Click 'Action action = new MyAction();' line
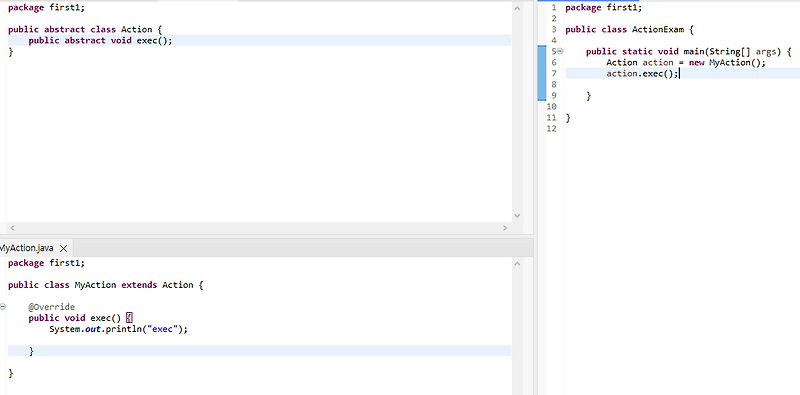 (686, 63)
